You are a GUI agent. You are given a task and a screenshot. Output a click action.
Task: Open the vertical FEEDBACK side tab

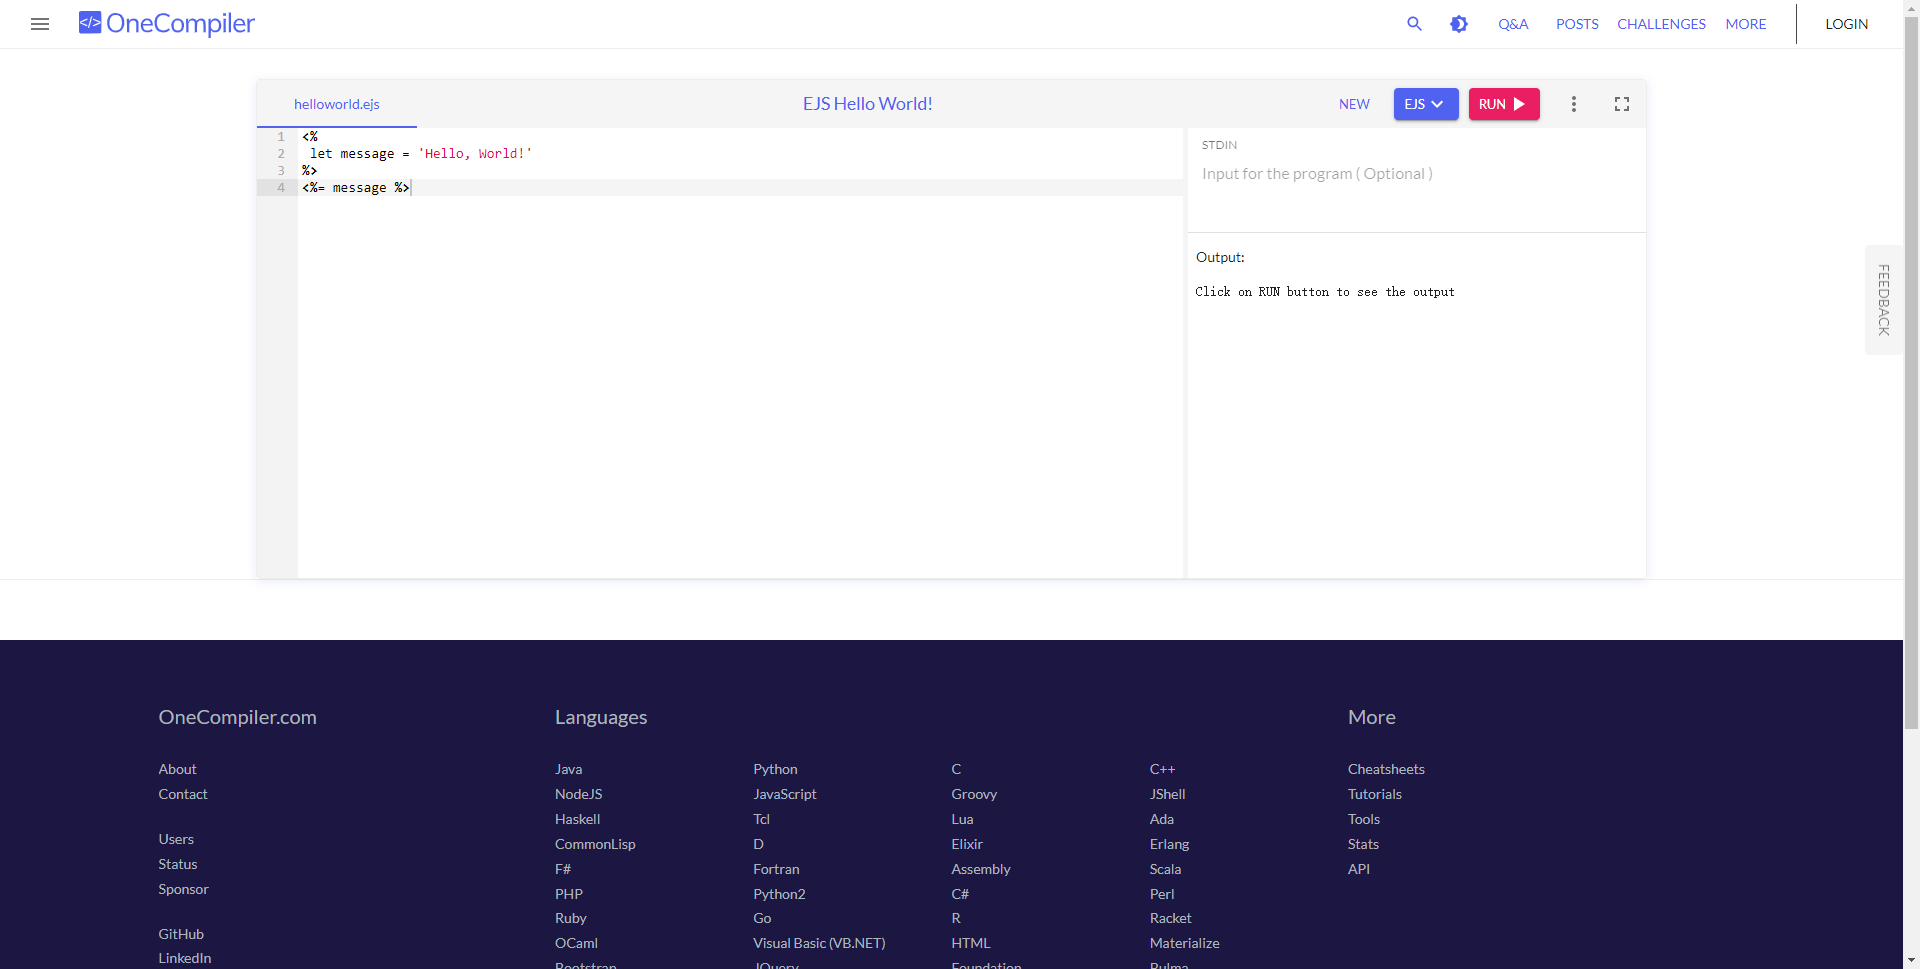pos(1883,300)
